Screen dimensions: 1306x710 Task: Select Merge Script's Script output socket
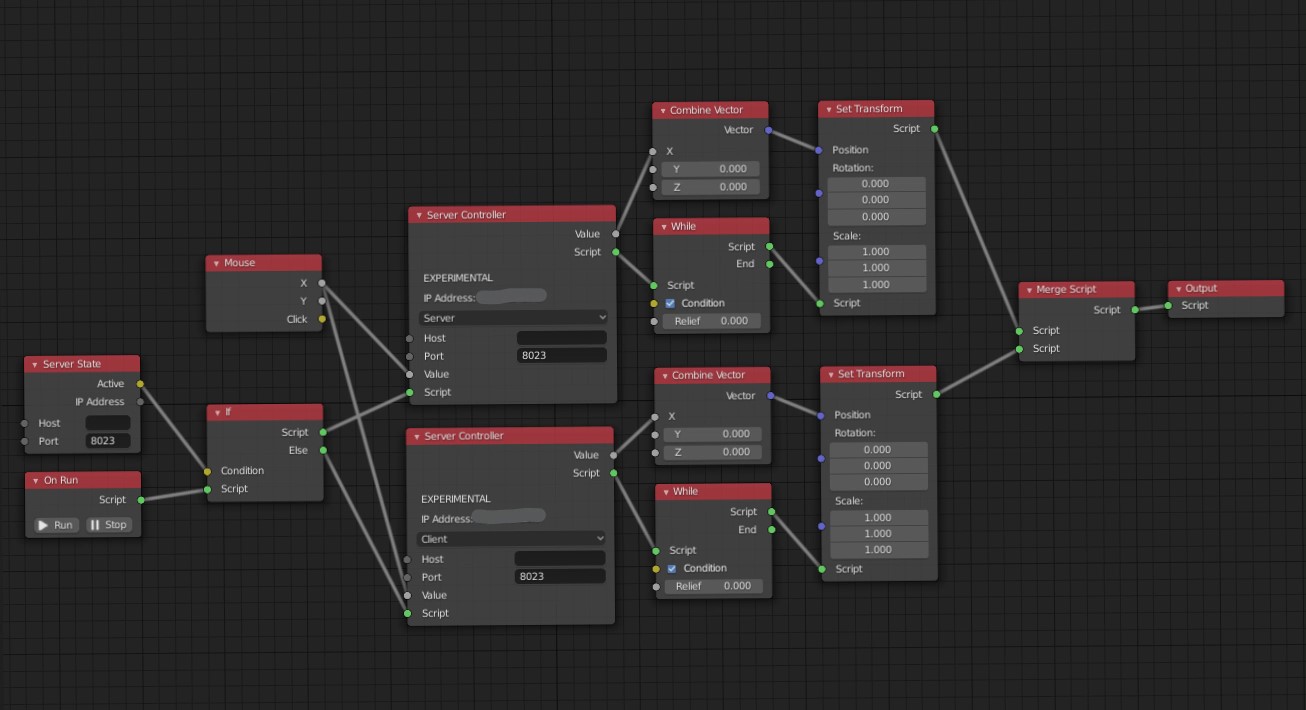point(1135,310)
